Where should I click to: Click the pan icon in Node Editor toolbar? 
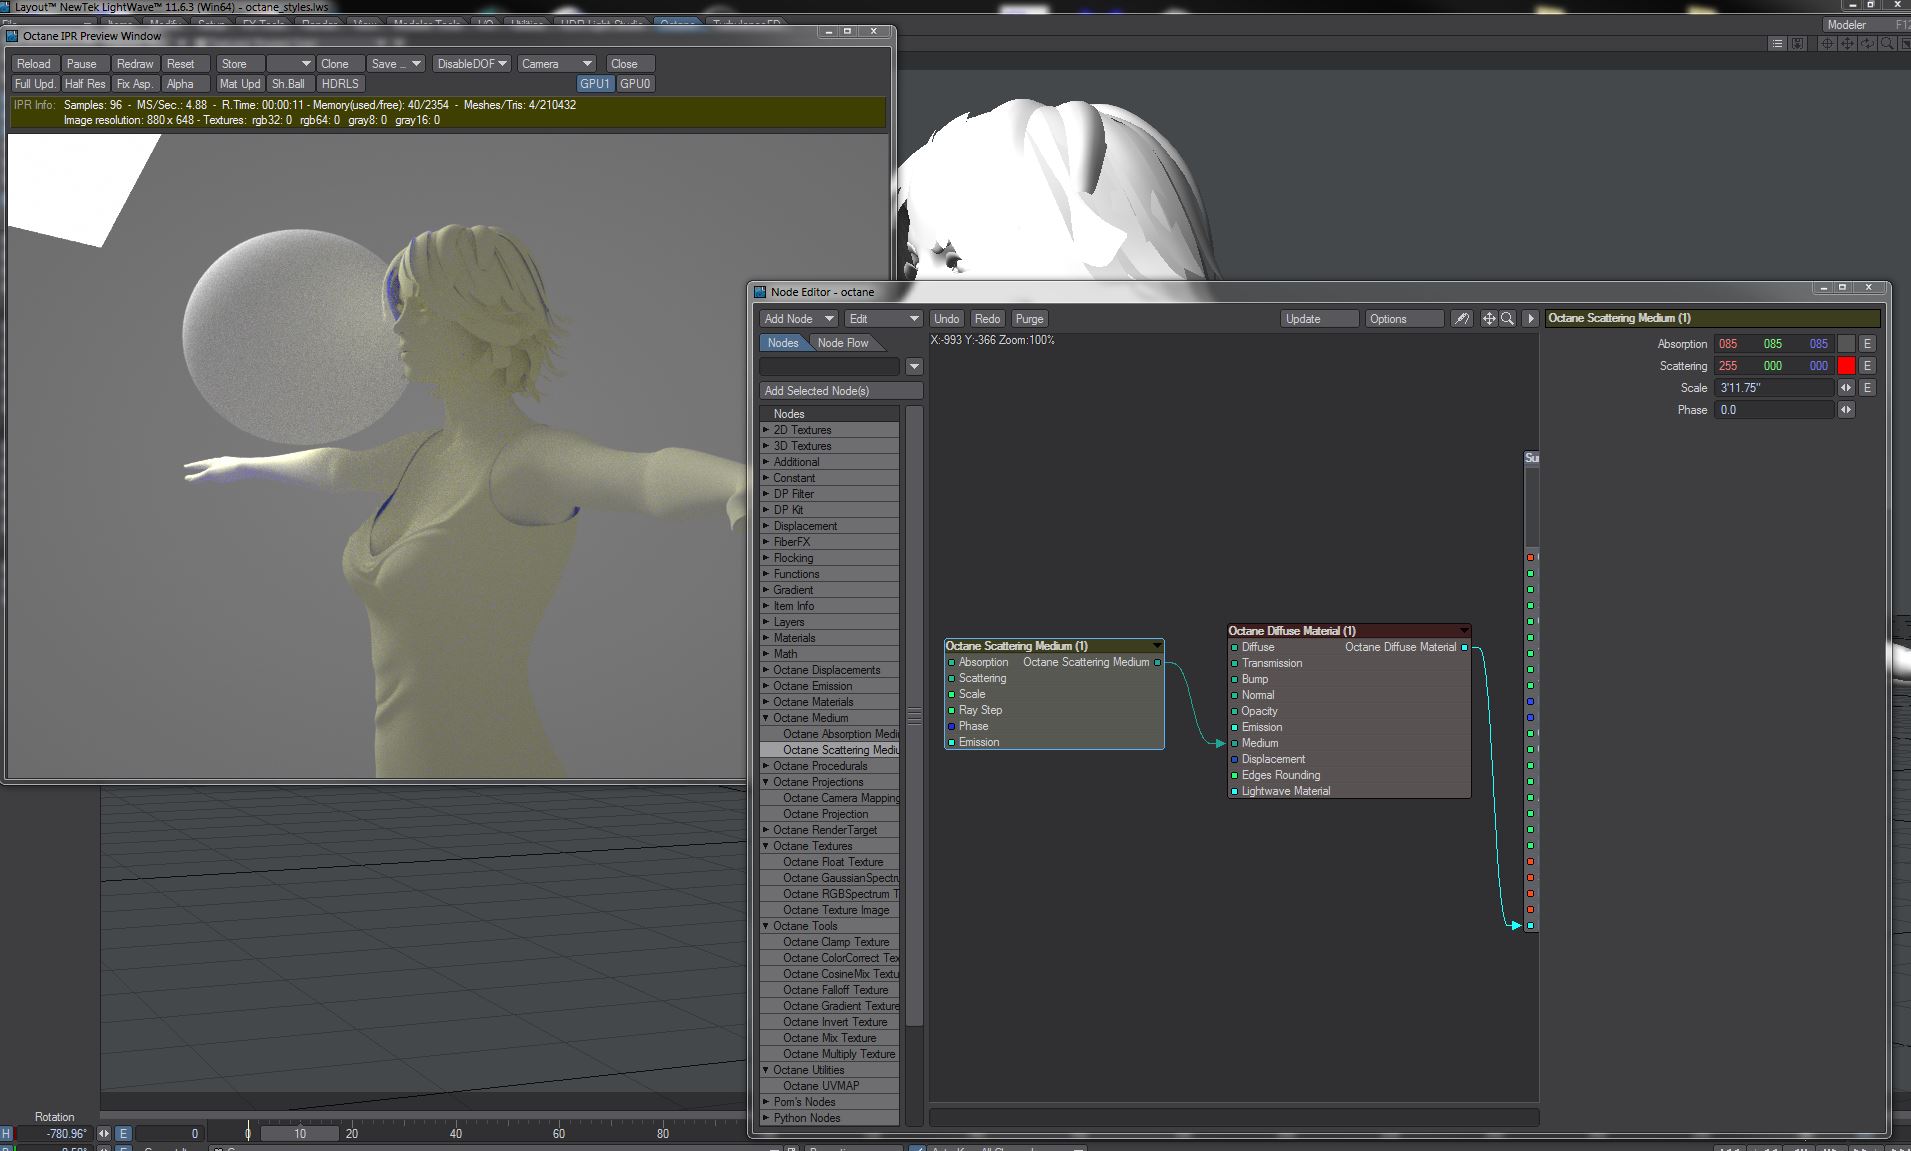coord(1488,319)
